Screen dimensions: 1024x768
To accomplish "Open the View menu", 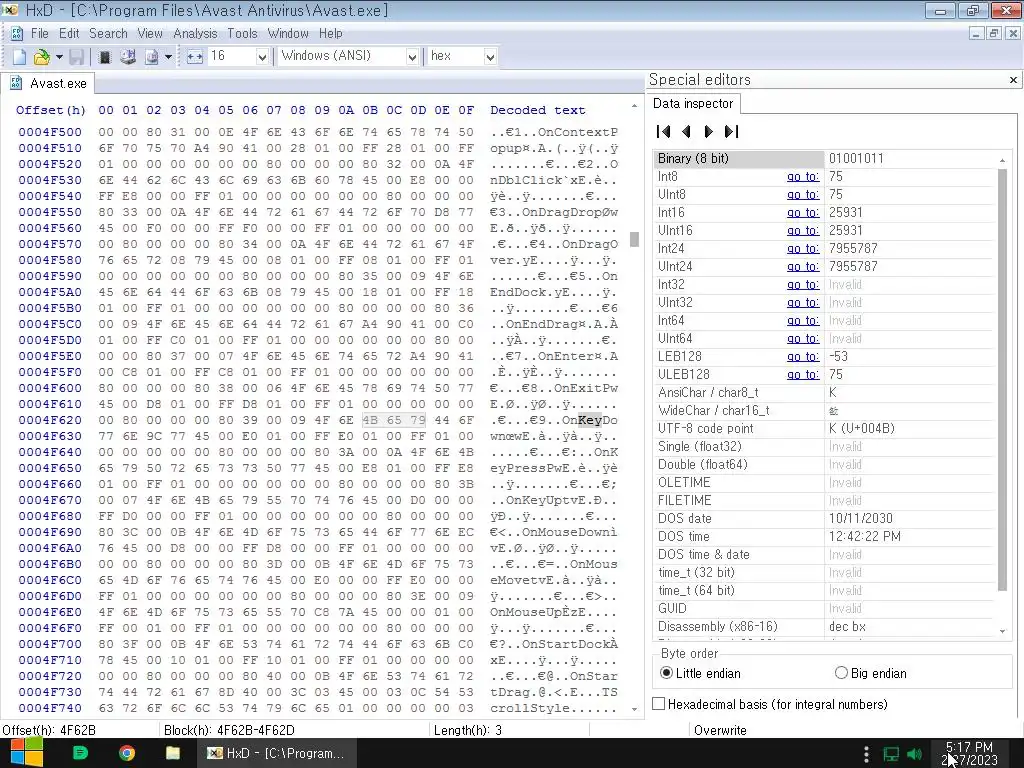I will [150, 33].
